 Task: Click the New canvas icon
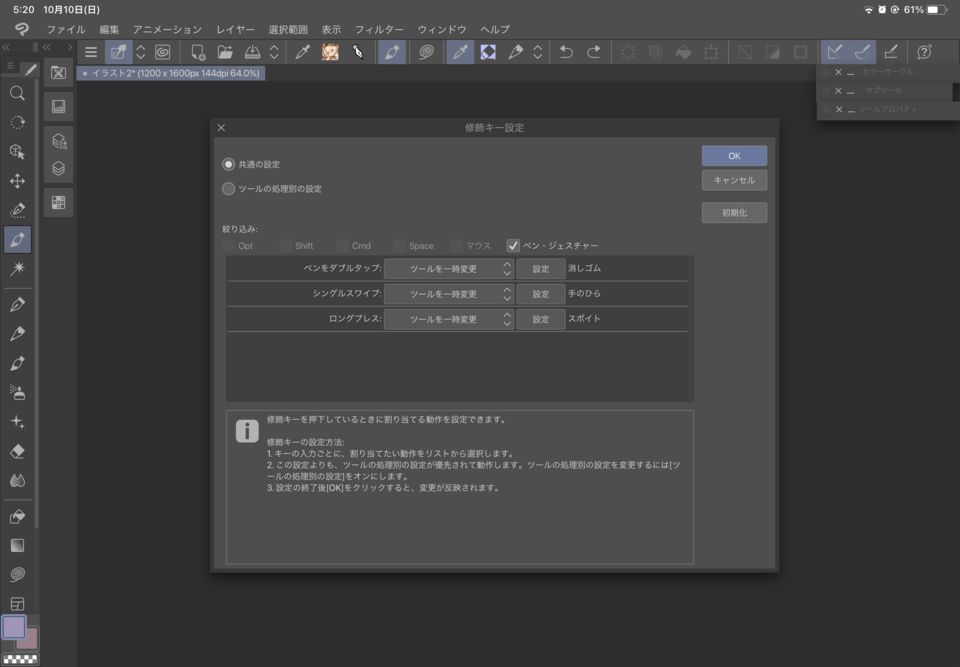[197, 52]
